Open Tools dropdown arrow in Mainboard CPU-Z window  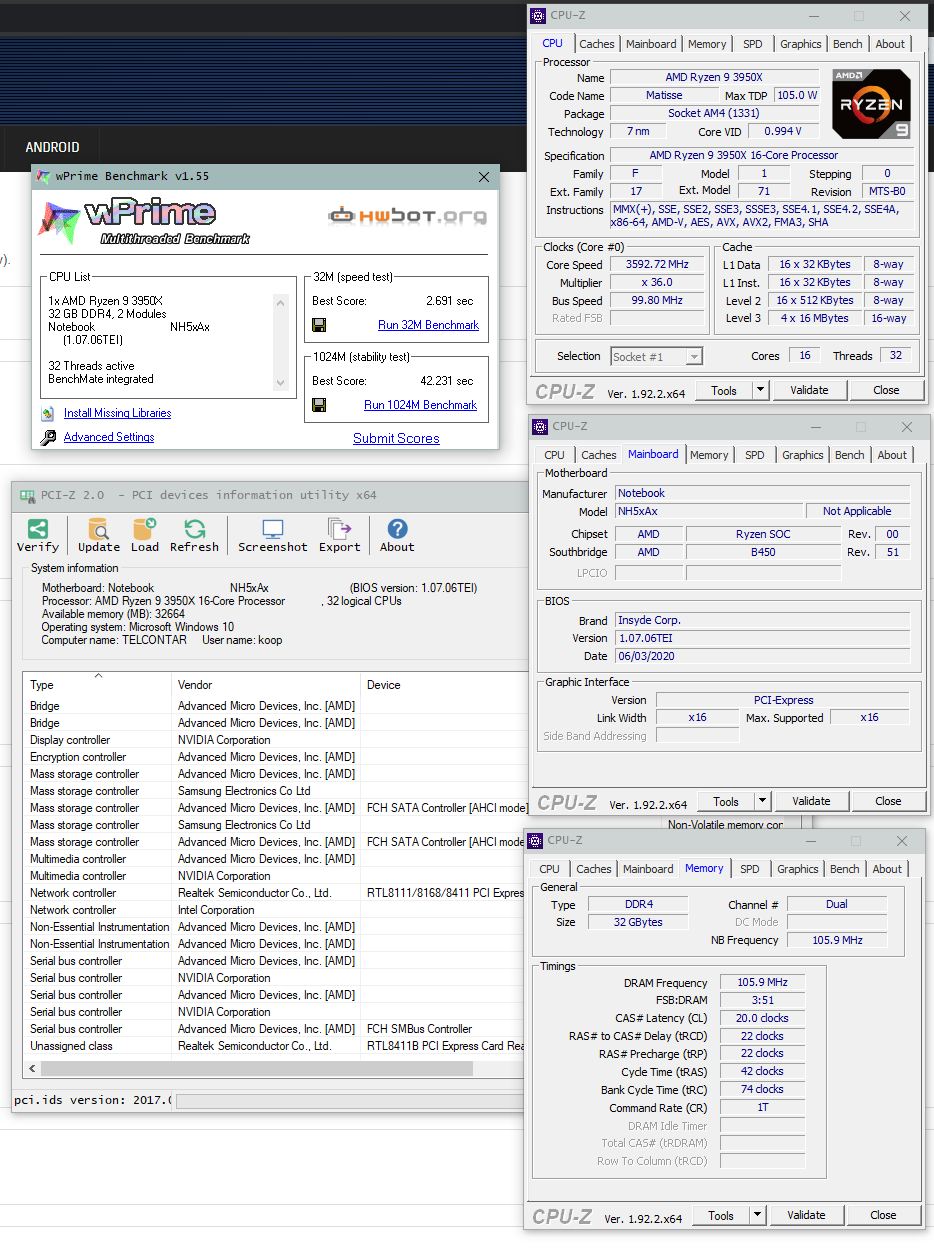click(x=762, y=801)
